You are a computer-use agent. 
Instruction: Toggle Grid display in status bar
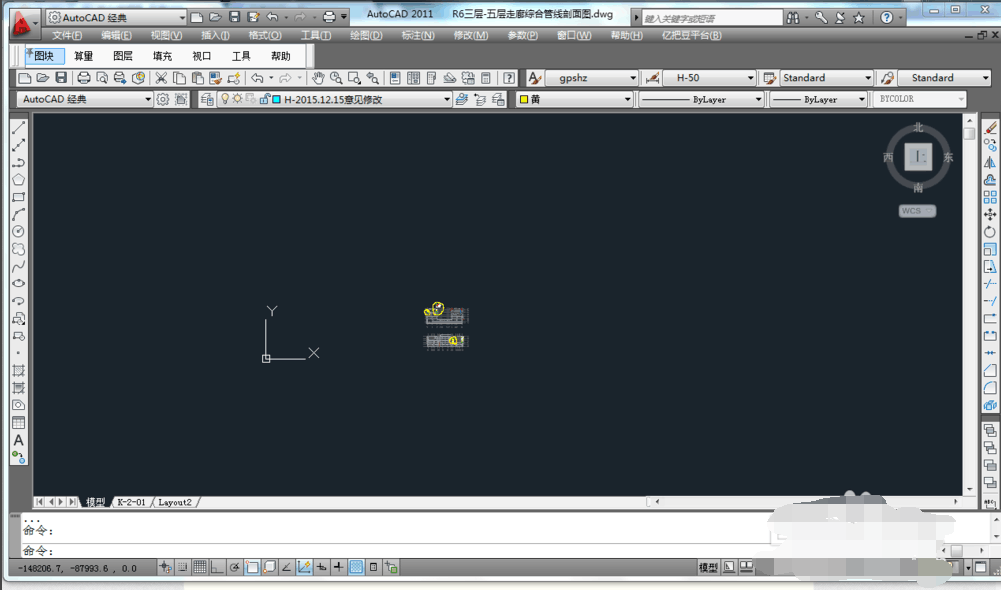coord(200,567)
